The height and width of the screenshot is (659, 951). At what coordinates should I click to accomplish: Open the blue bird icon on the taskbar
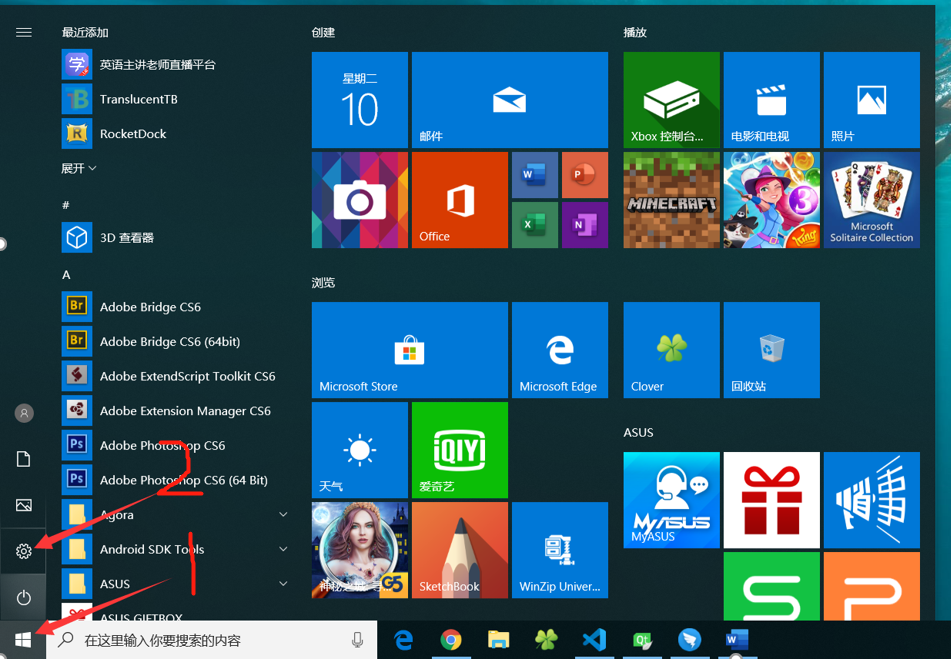pos(690,640)
